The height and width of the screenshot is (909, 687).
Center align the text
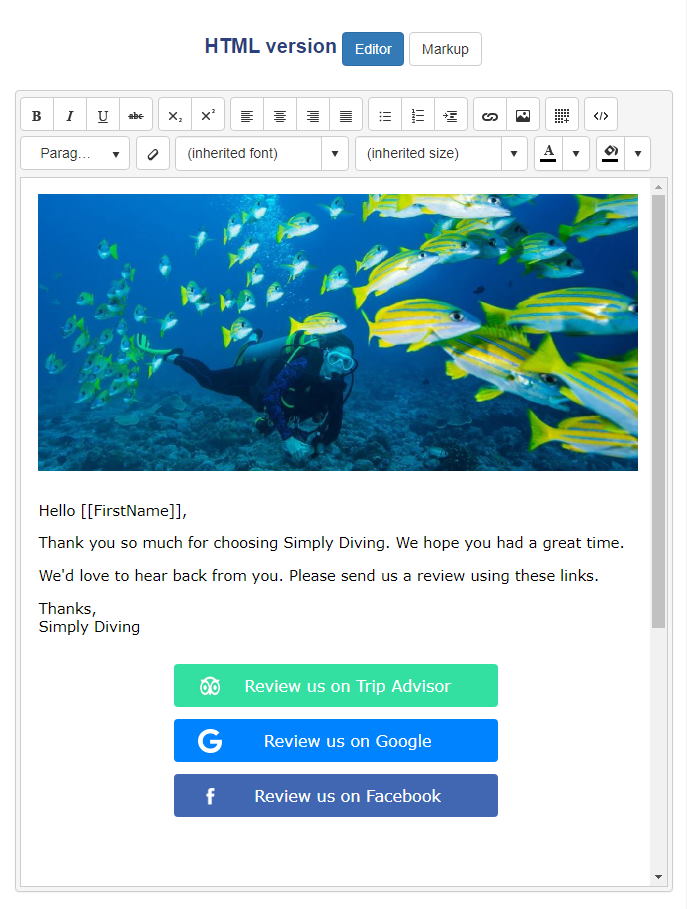click(280, 115)
